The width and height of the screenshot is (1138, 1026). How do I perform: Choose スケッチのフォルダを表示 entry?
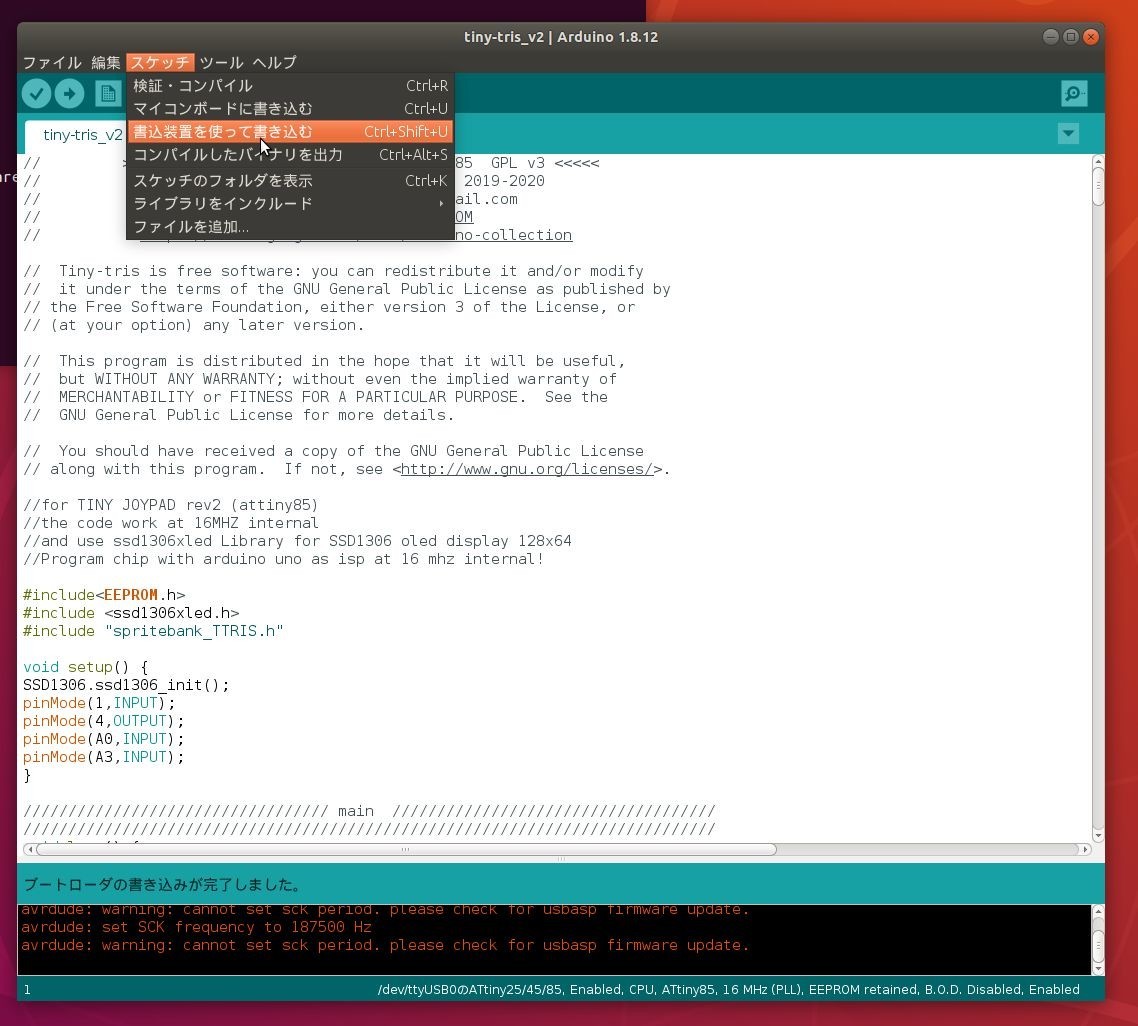(290, 181)
